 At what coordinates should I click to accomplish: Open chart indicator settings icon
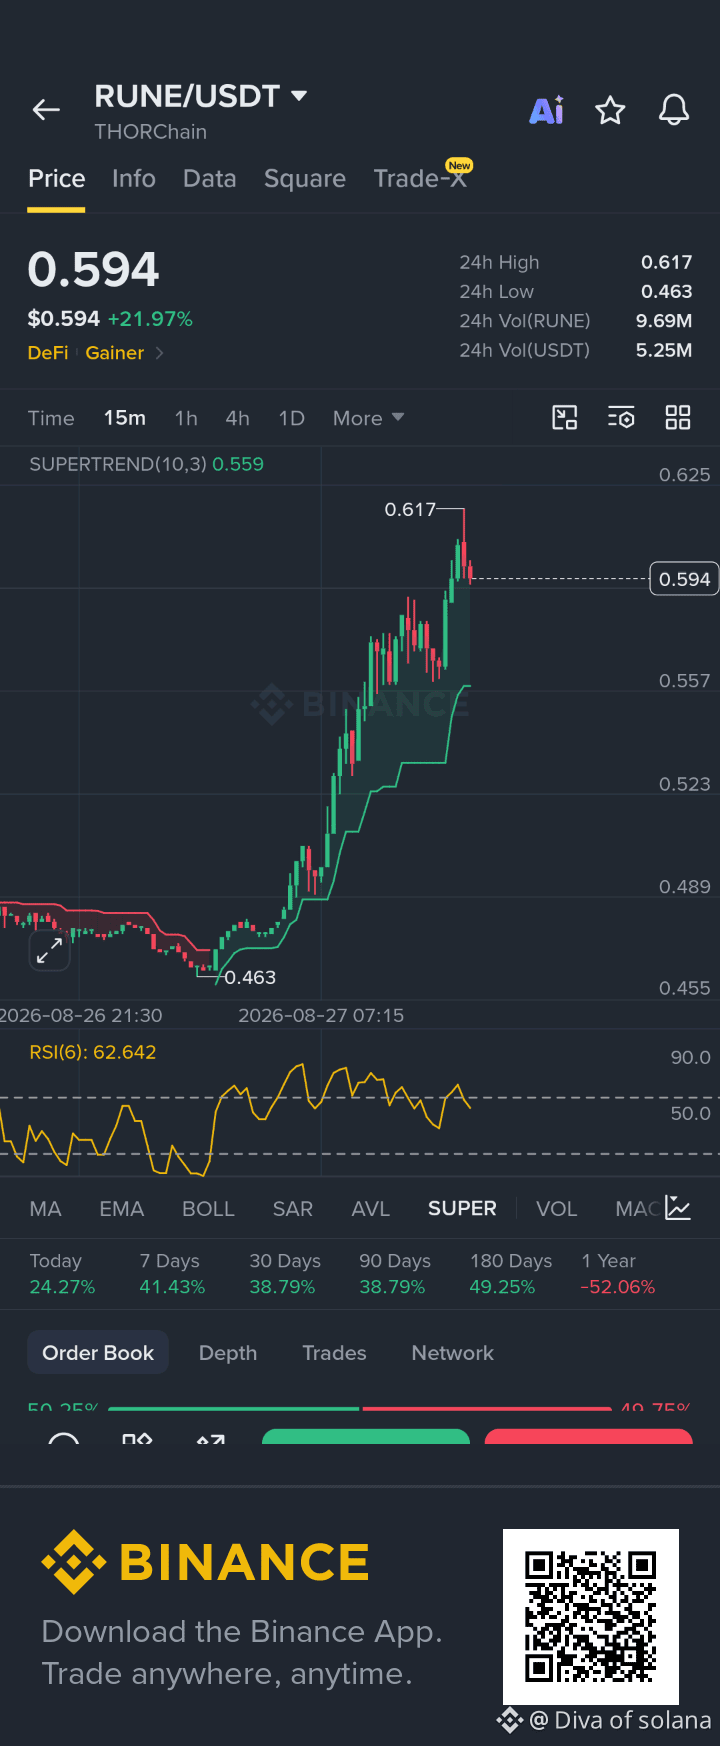point(621,418)
